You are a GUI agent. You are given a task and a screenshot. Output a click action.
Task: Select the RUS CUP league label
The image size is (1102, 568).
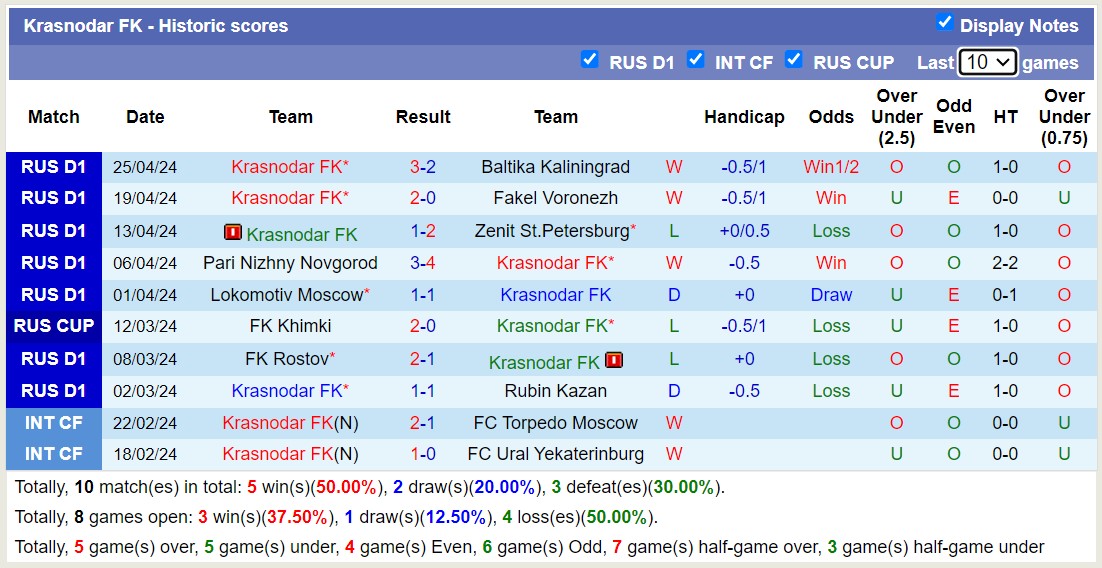54,326
